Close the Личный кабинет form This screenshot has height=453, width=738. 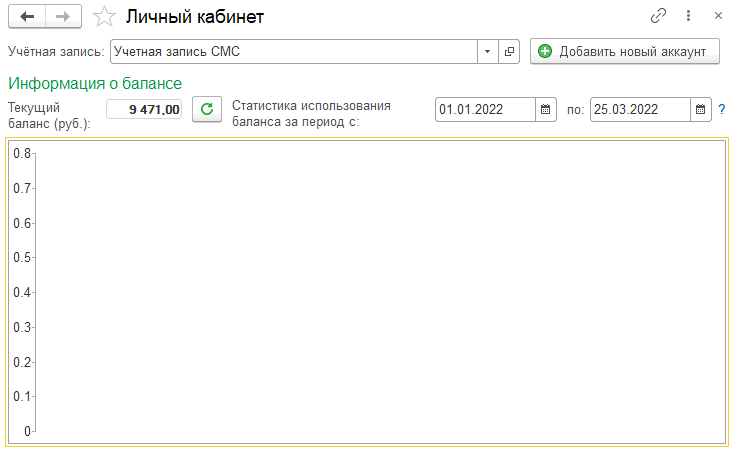(x=718, y=16)
